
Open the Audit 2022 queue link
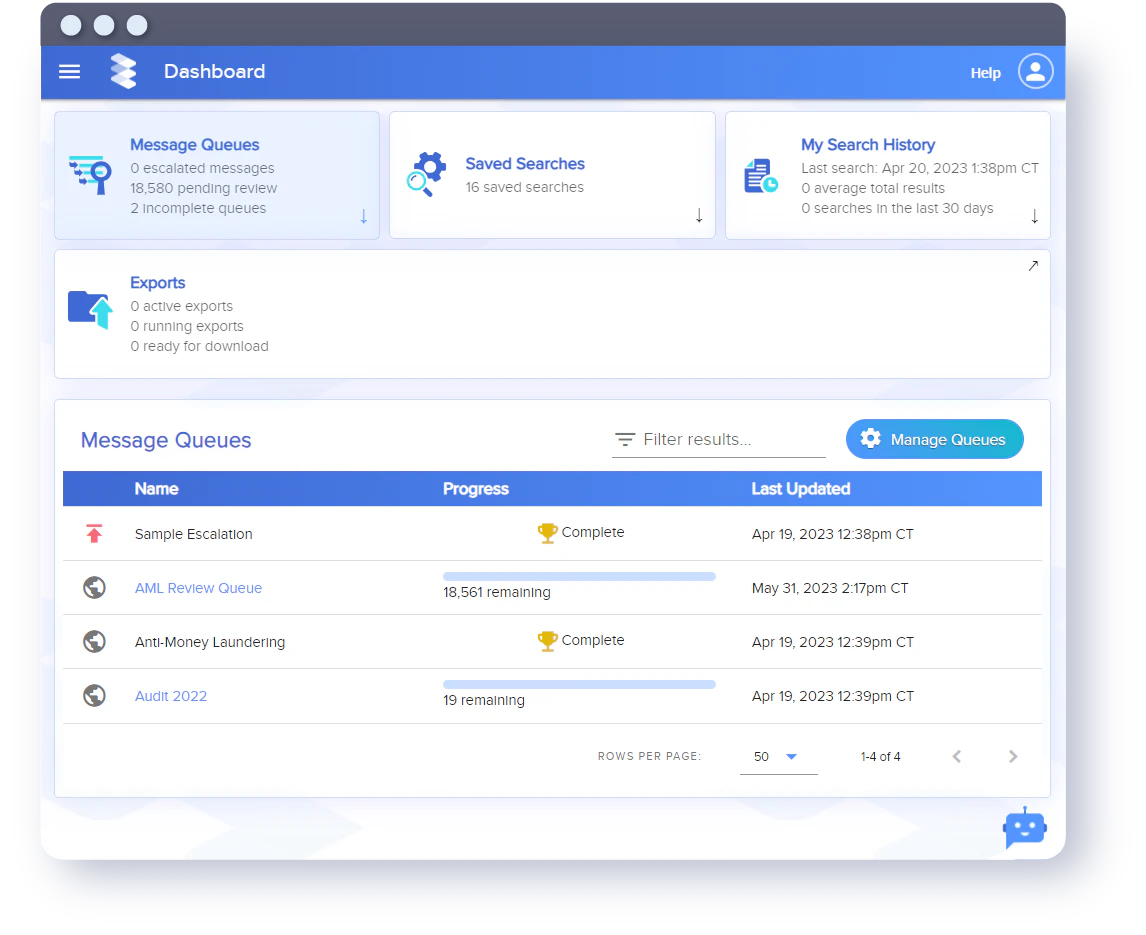click(x=171, y=696)
